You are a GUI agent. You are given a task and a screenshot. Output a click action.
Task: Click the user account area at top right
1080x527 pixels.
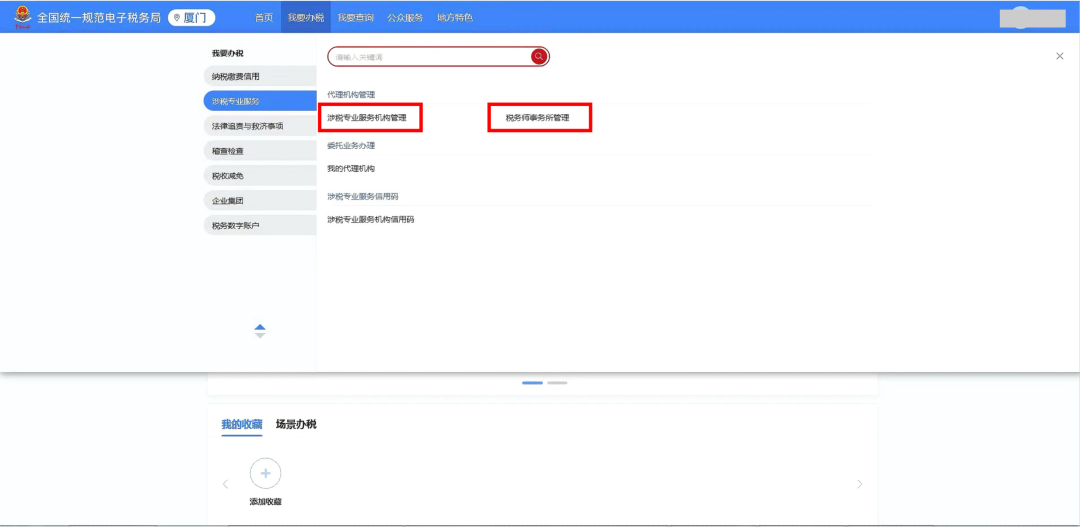tap(1033, 18)
